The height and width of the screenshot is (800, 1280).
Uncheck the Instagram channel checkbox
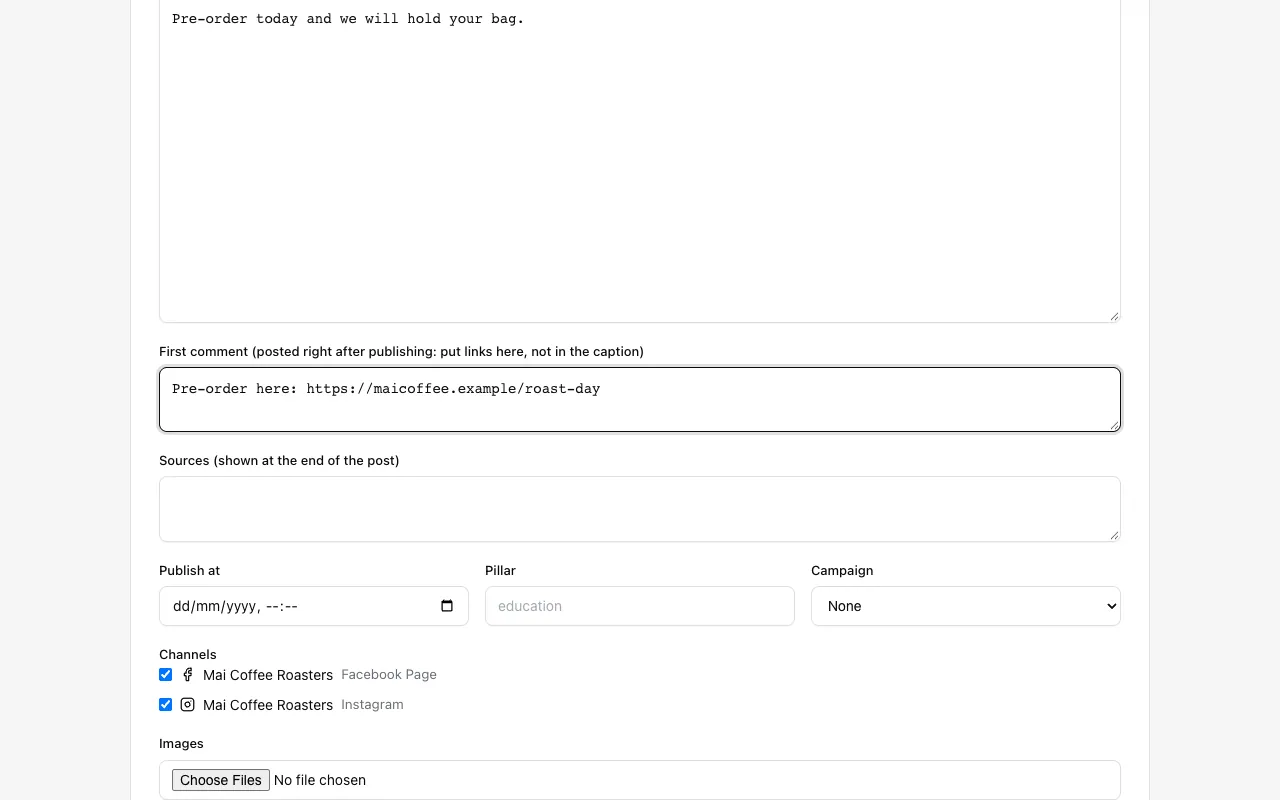pyautogui.click(x=166, y=705)
